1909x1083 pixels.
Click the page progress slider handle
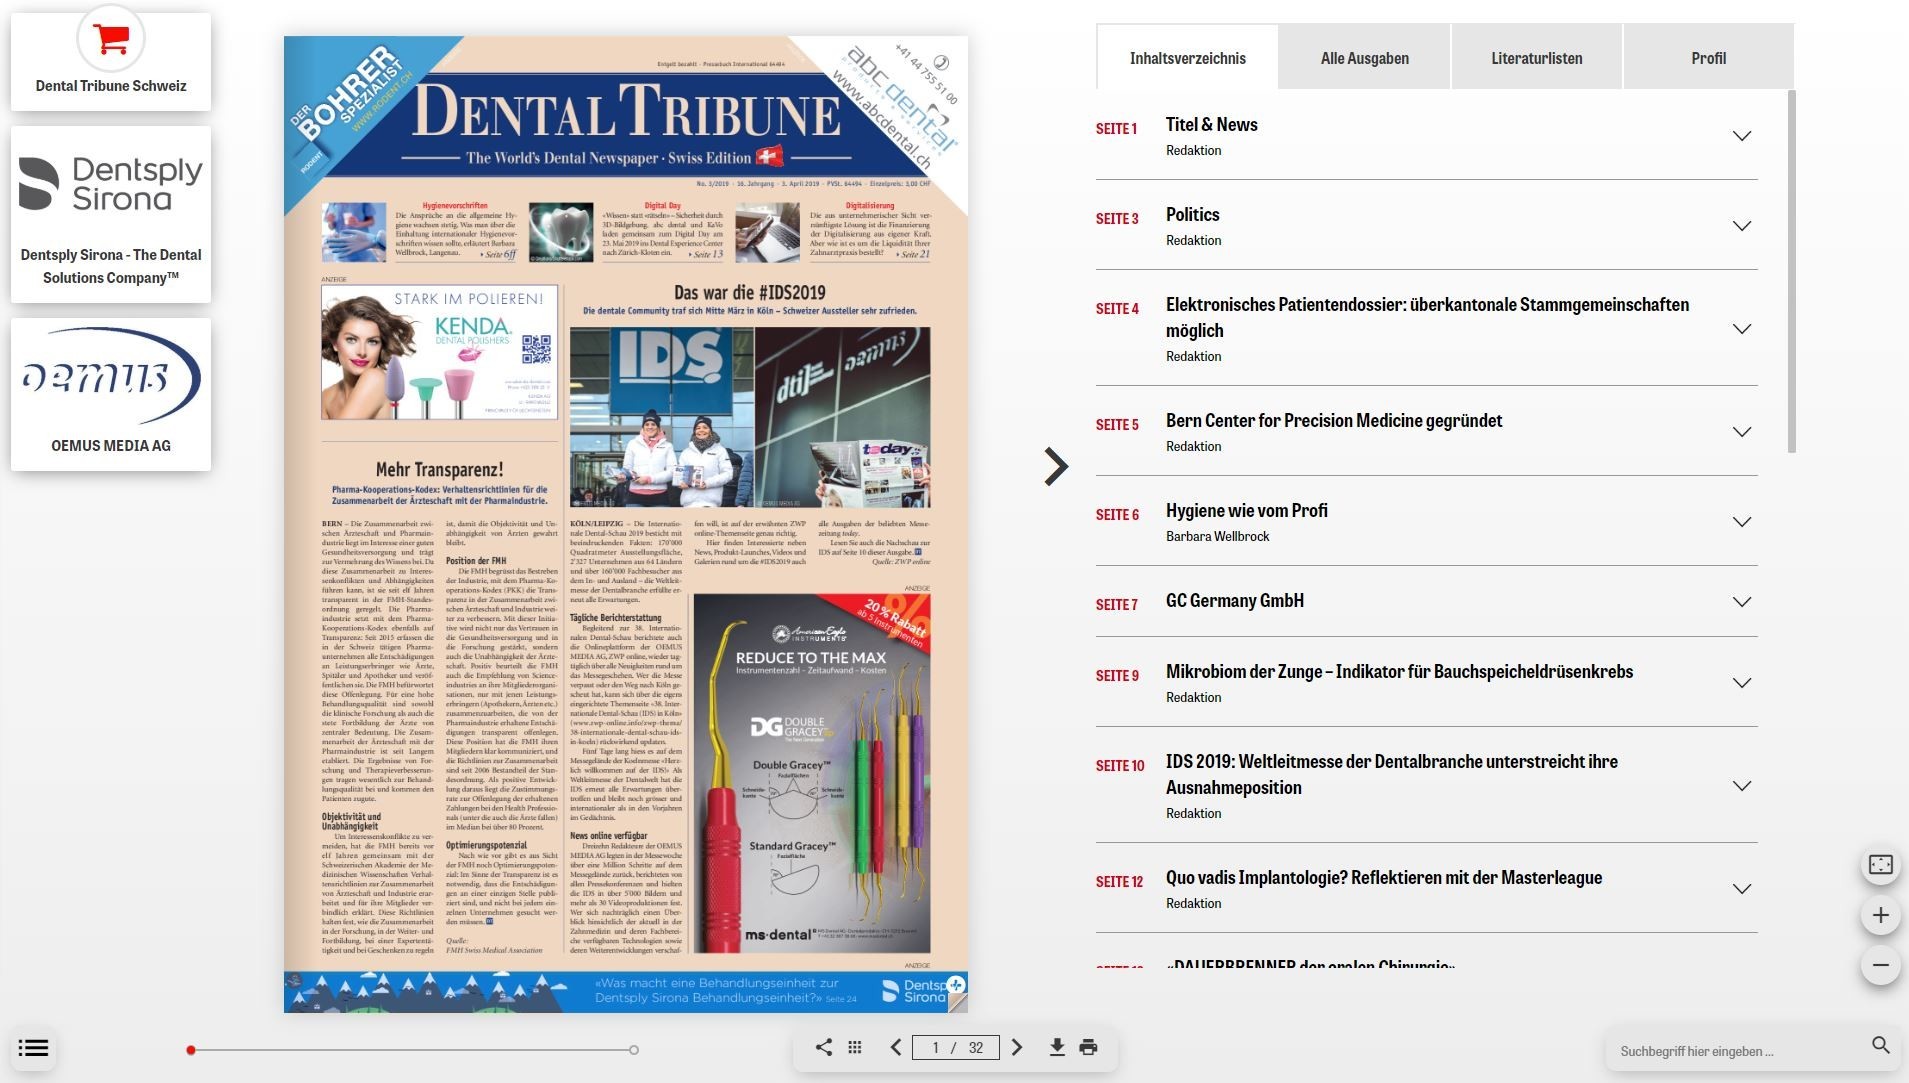tap(191, 1050)
